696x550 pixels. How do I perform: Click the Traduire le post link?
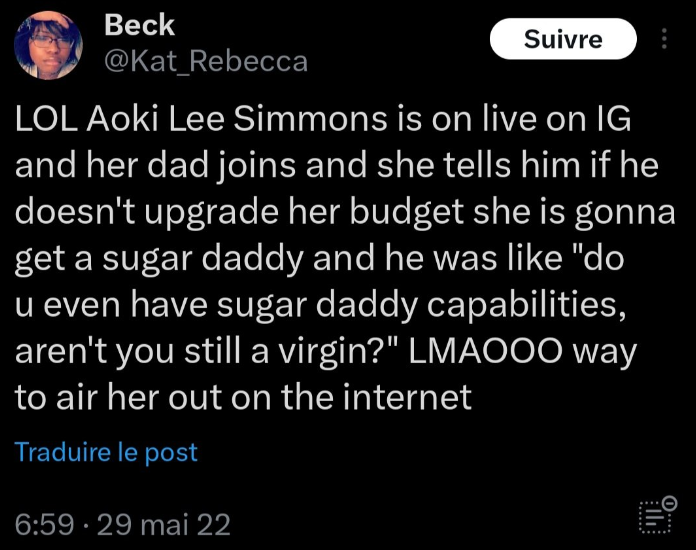click(x=106, y=452)
